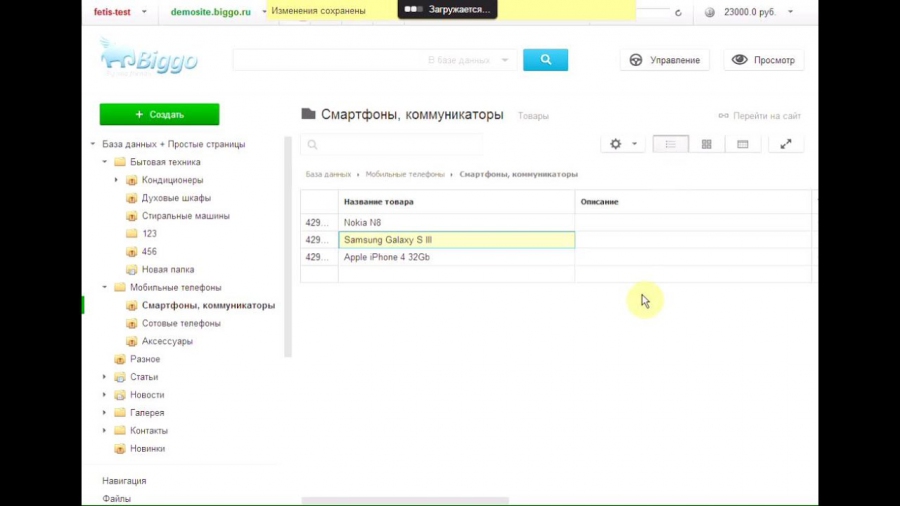Go to Мобильные телефоны breadcrumb

(x=405, y=174)
